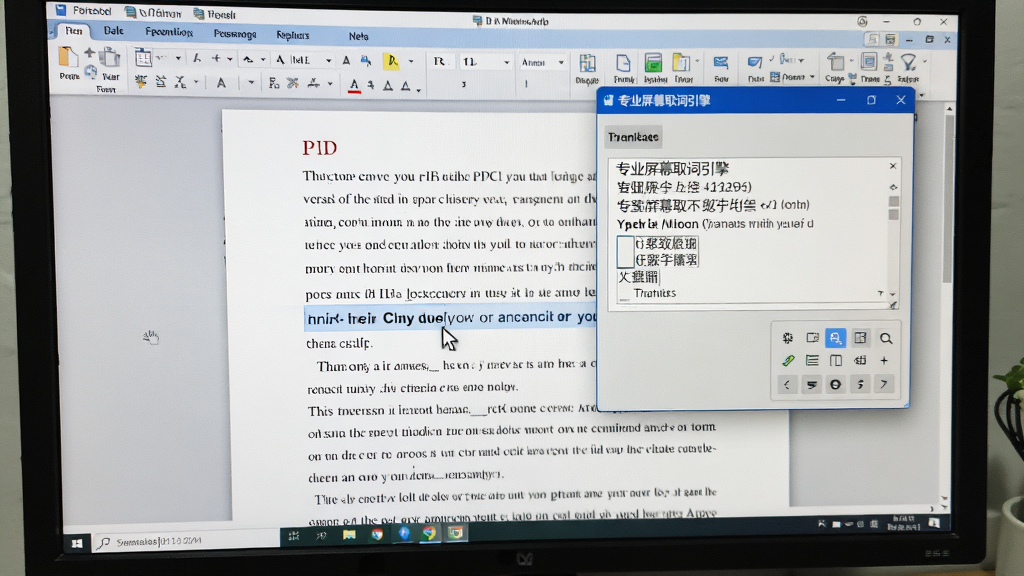Open the settings gear in translator tool grid
Image resolution: width=1024 pixels, height=576 pixels.
[x=788, y=338]
